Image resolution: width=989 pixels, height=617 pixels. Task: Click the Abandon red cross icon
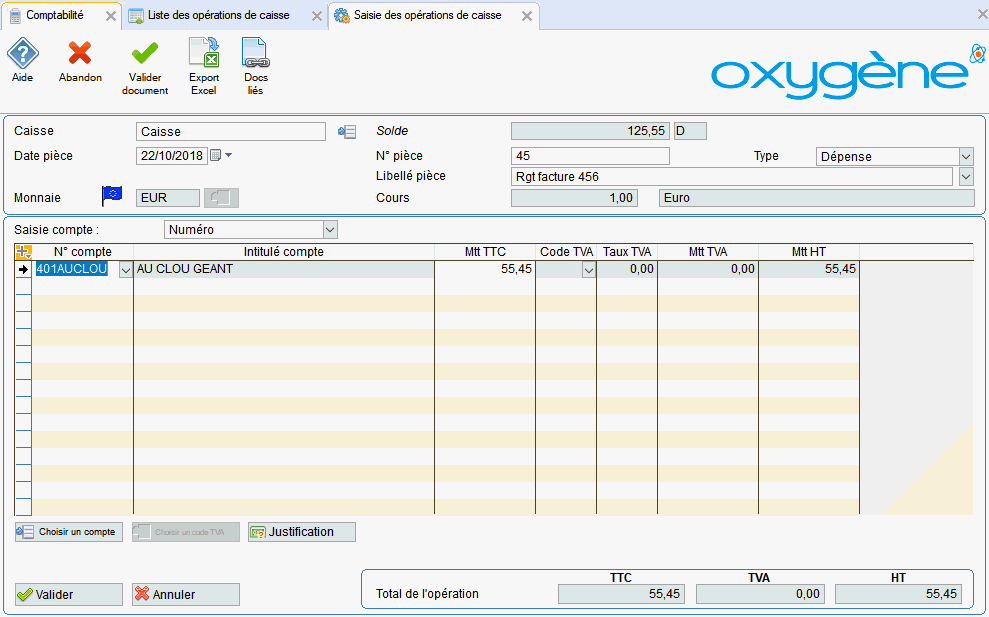(80, 54)
